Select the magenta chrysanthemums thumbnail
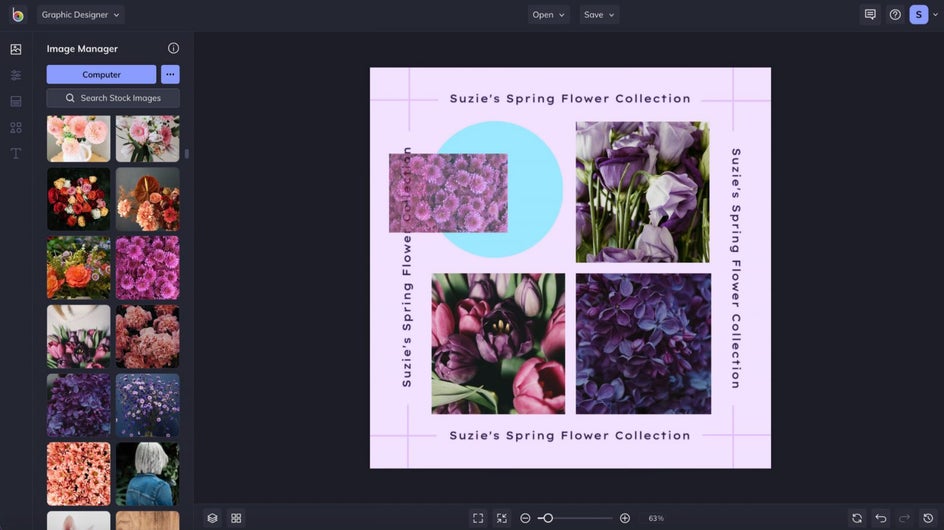 click(148, 268)
